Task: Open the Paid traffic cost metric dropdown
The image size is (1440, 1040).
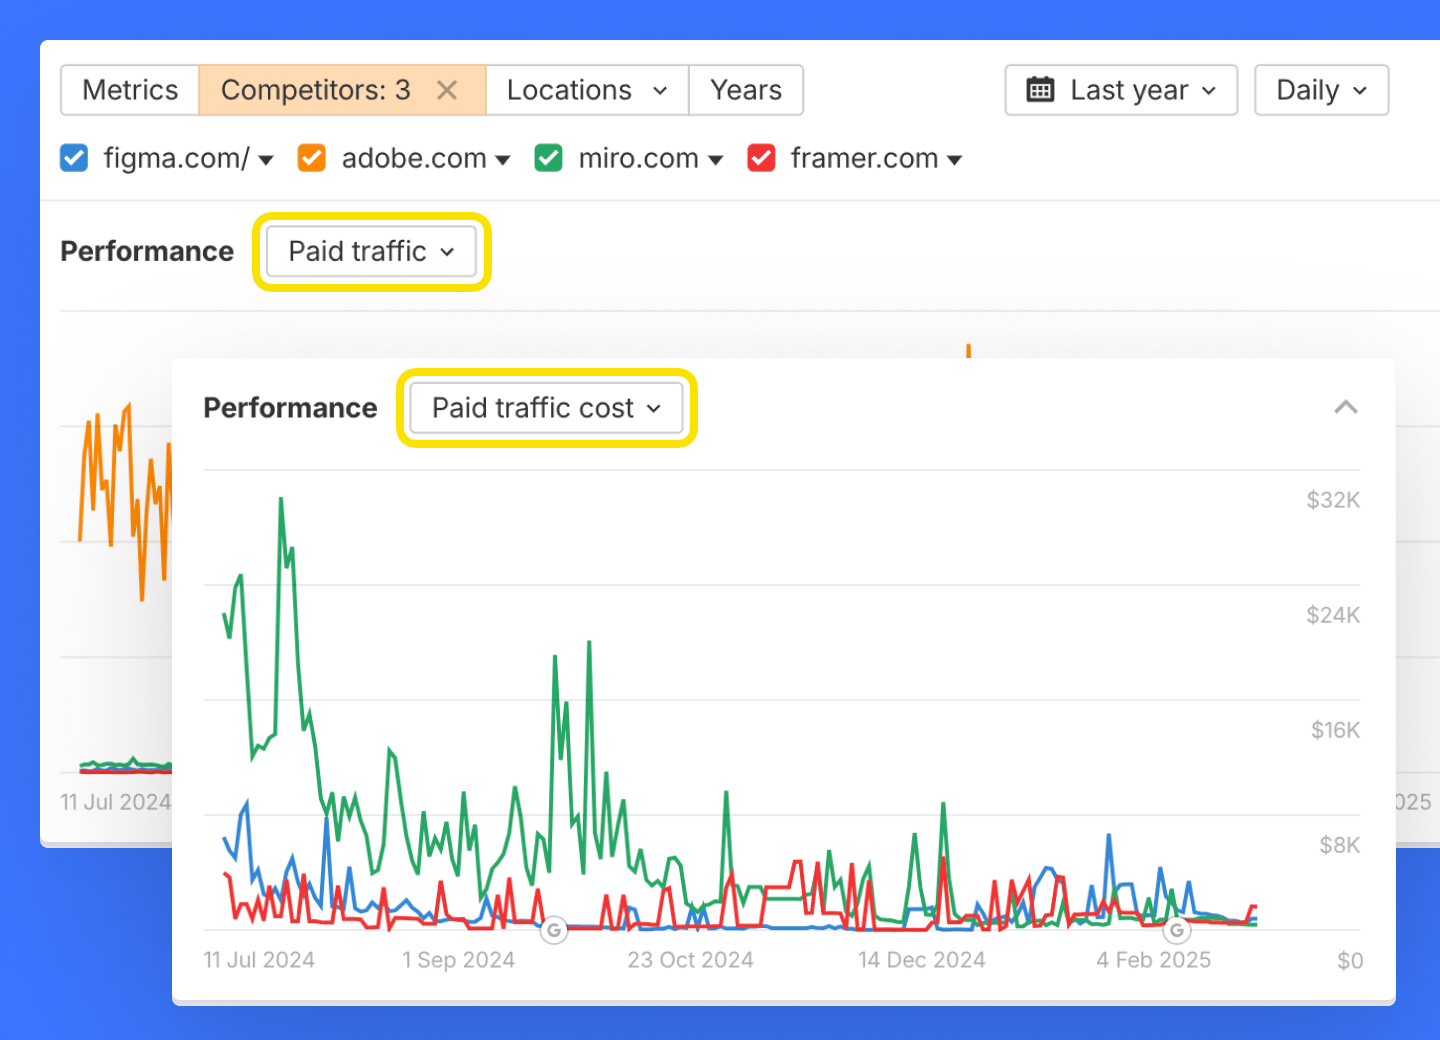Action: 545,407
